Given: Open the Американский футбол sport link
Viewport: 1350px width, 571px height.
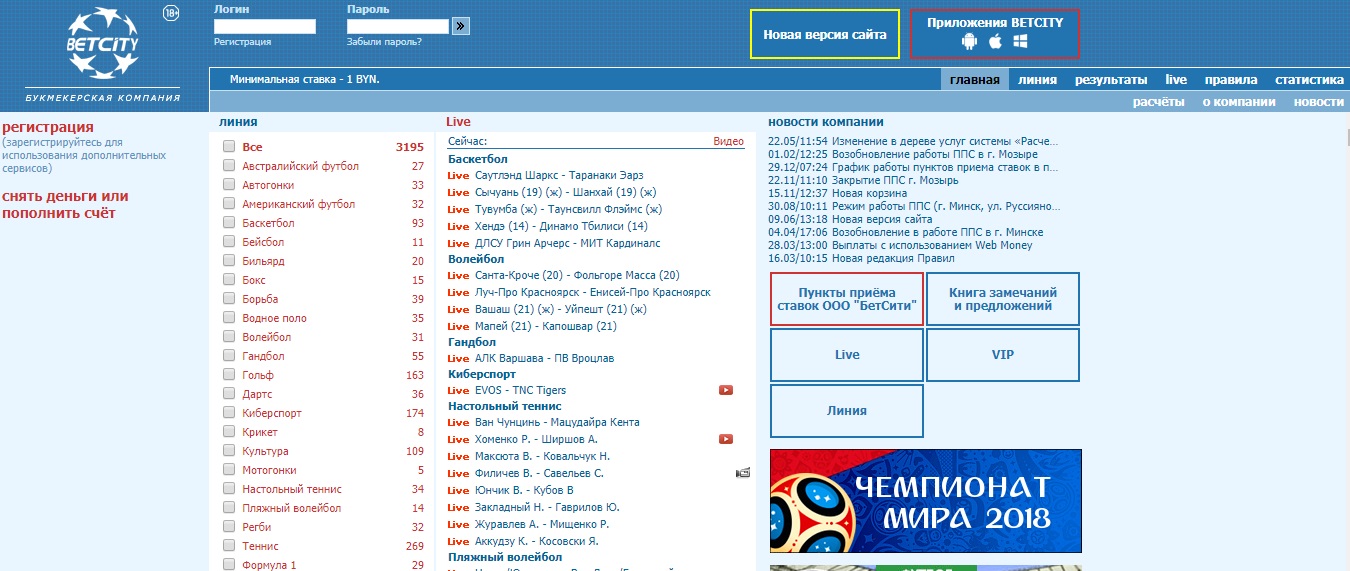Looking at the screenshot, I should coord(298,204).
